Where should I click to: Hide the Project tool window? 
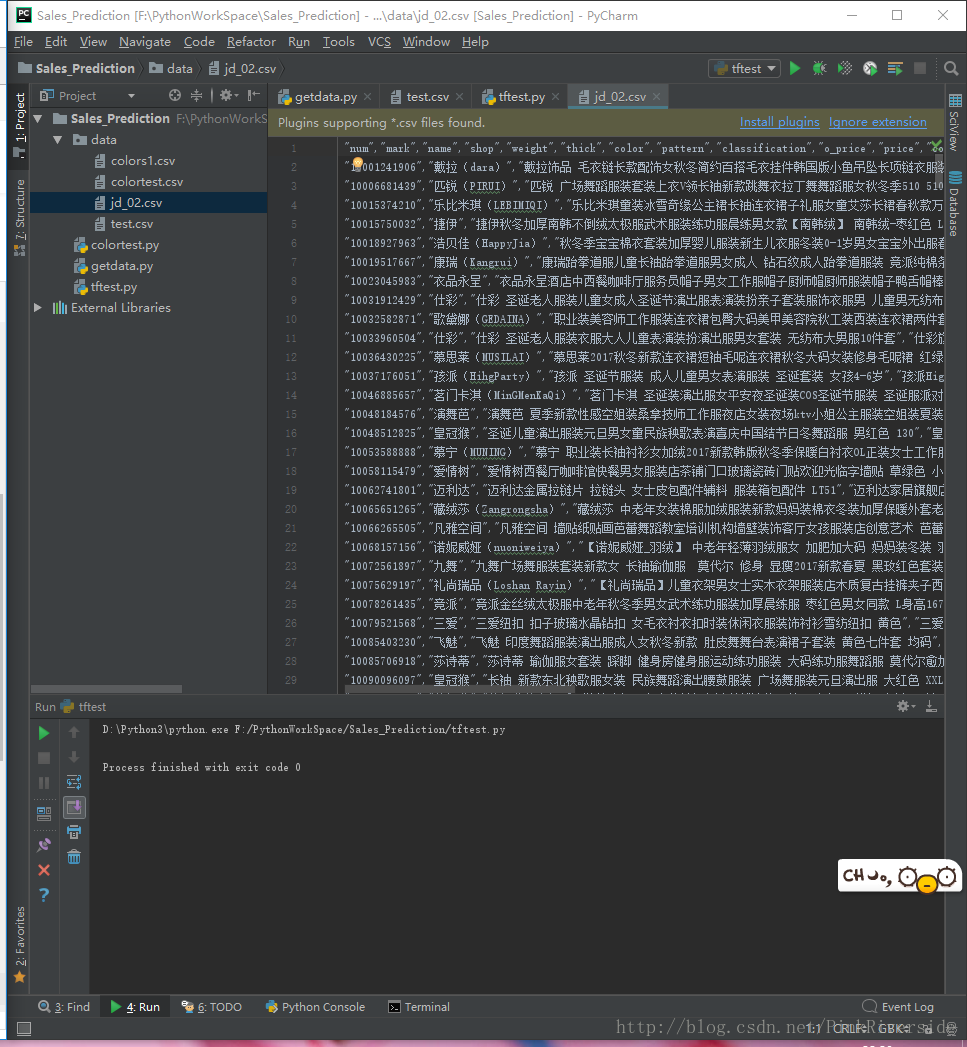point(254,95)
